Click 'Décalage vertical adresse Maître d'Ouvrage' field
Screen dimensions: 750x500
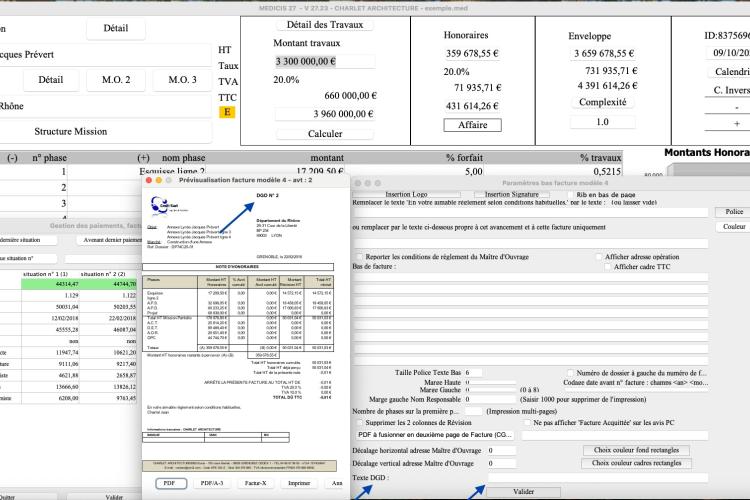click(x=502, y=463)
